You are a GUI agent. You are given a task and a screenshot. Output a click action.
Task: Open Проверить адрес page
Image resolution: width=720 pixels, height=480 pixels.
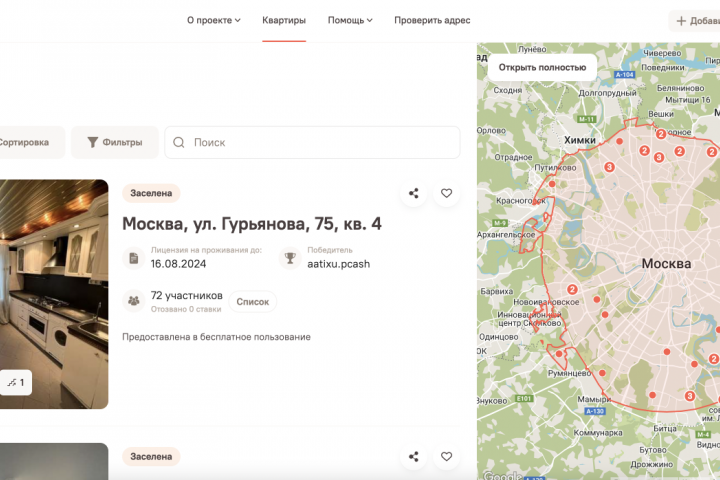click(432, 20)
